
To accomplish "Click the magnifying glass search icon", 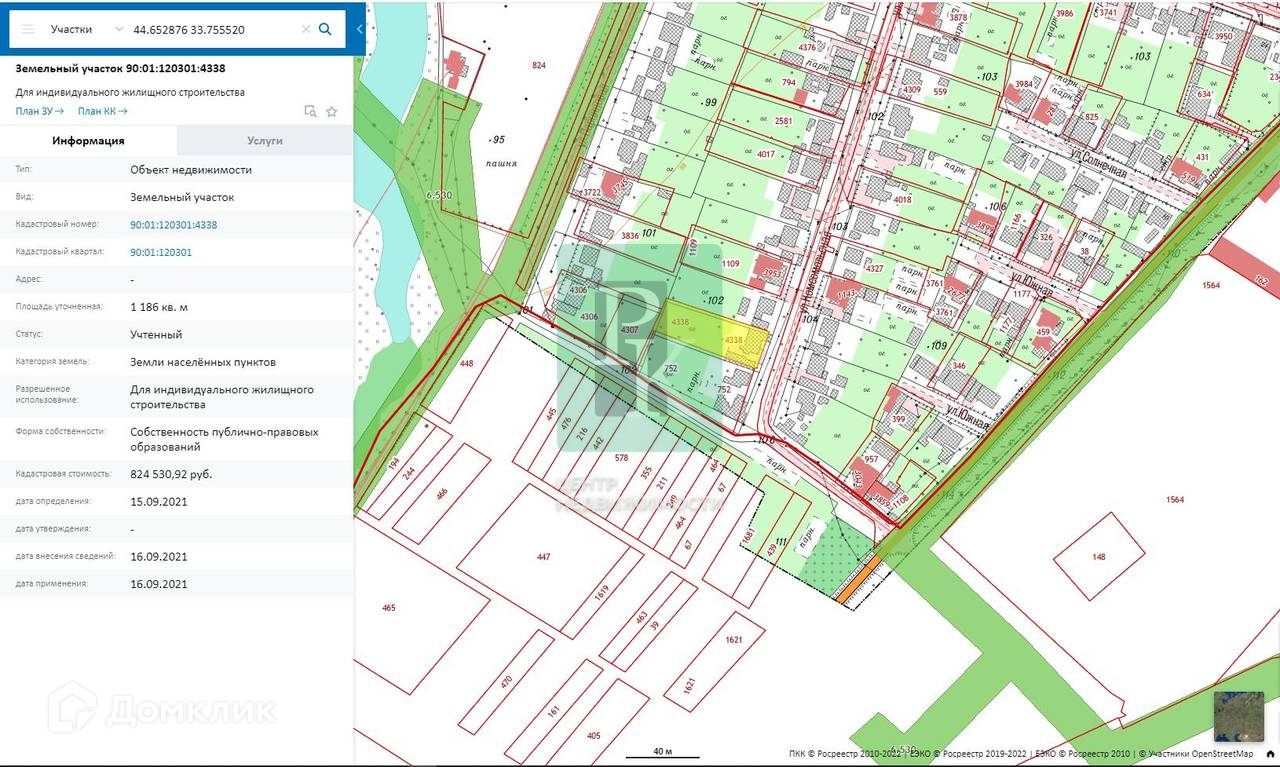I will point(325,29).
